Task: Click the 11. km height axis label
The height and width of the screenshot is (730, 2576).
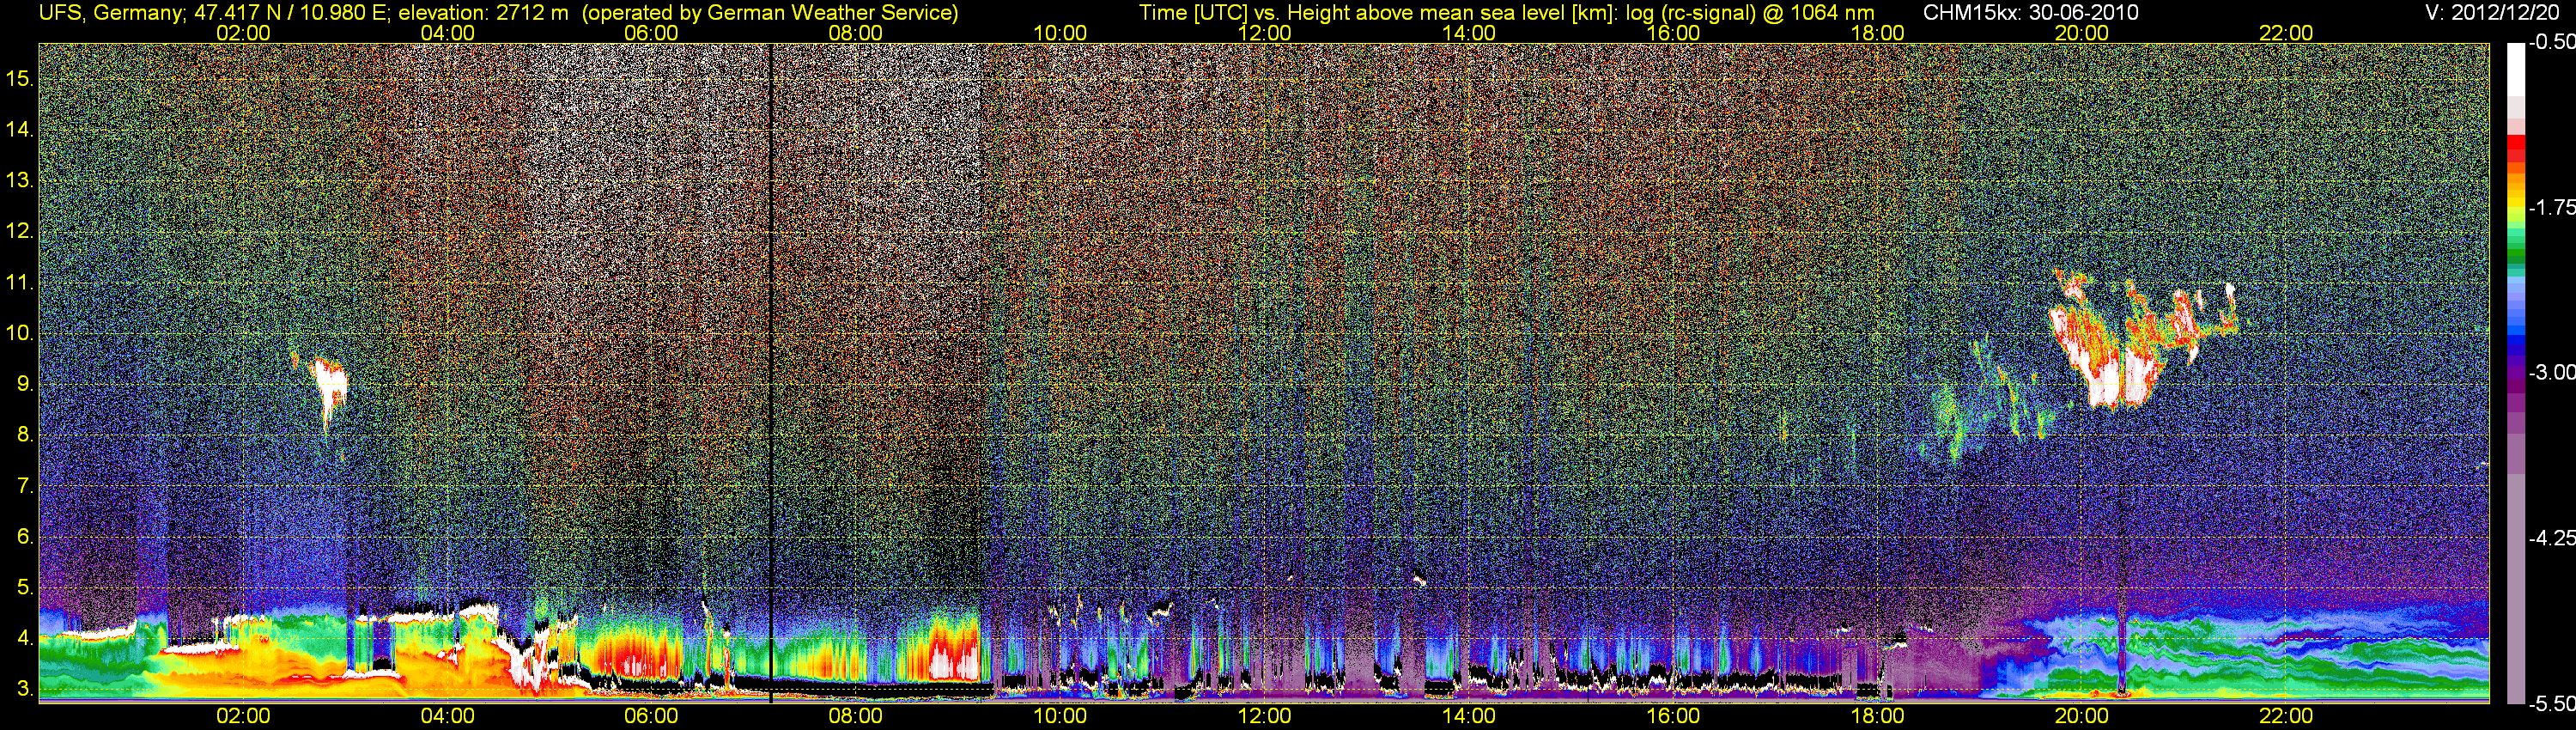Action: pyautogui.click(x=20, y=282)
